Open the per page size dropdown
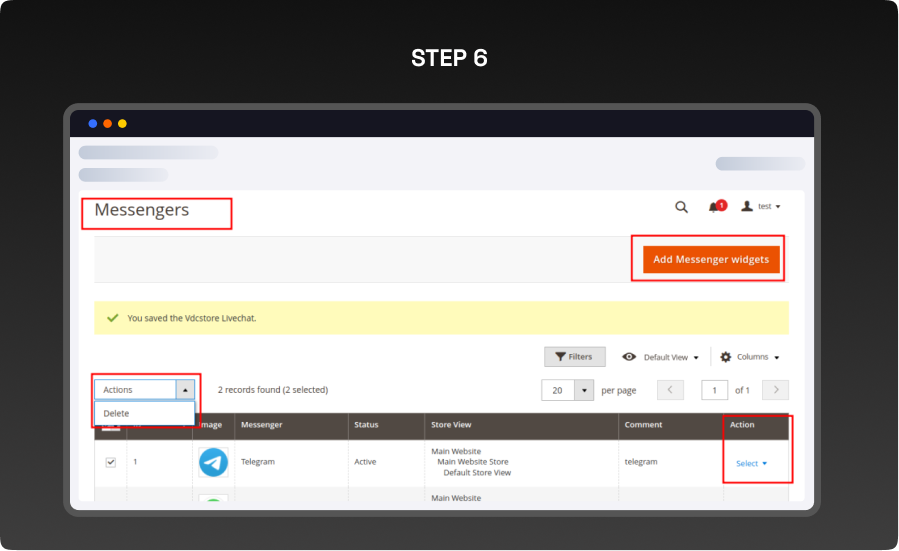 (584, 390)
